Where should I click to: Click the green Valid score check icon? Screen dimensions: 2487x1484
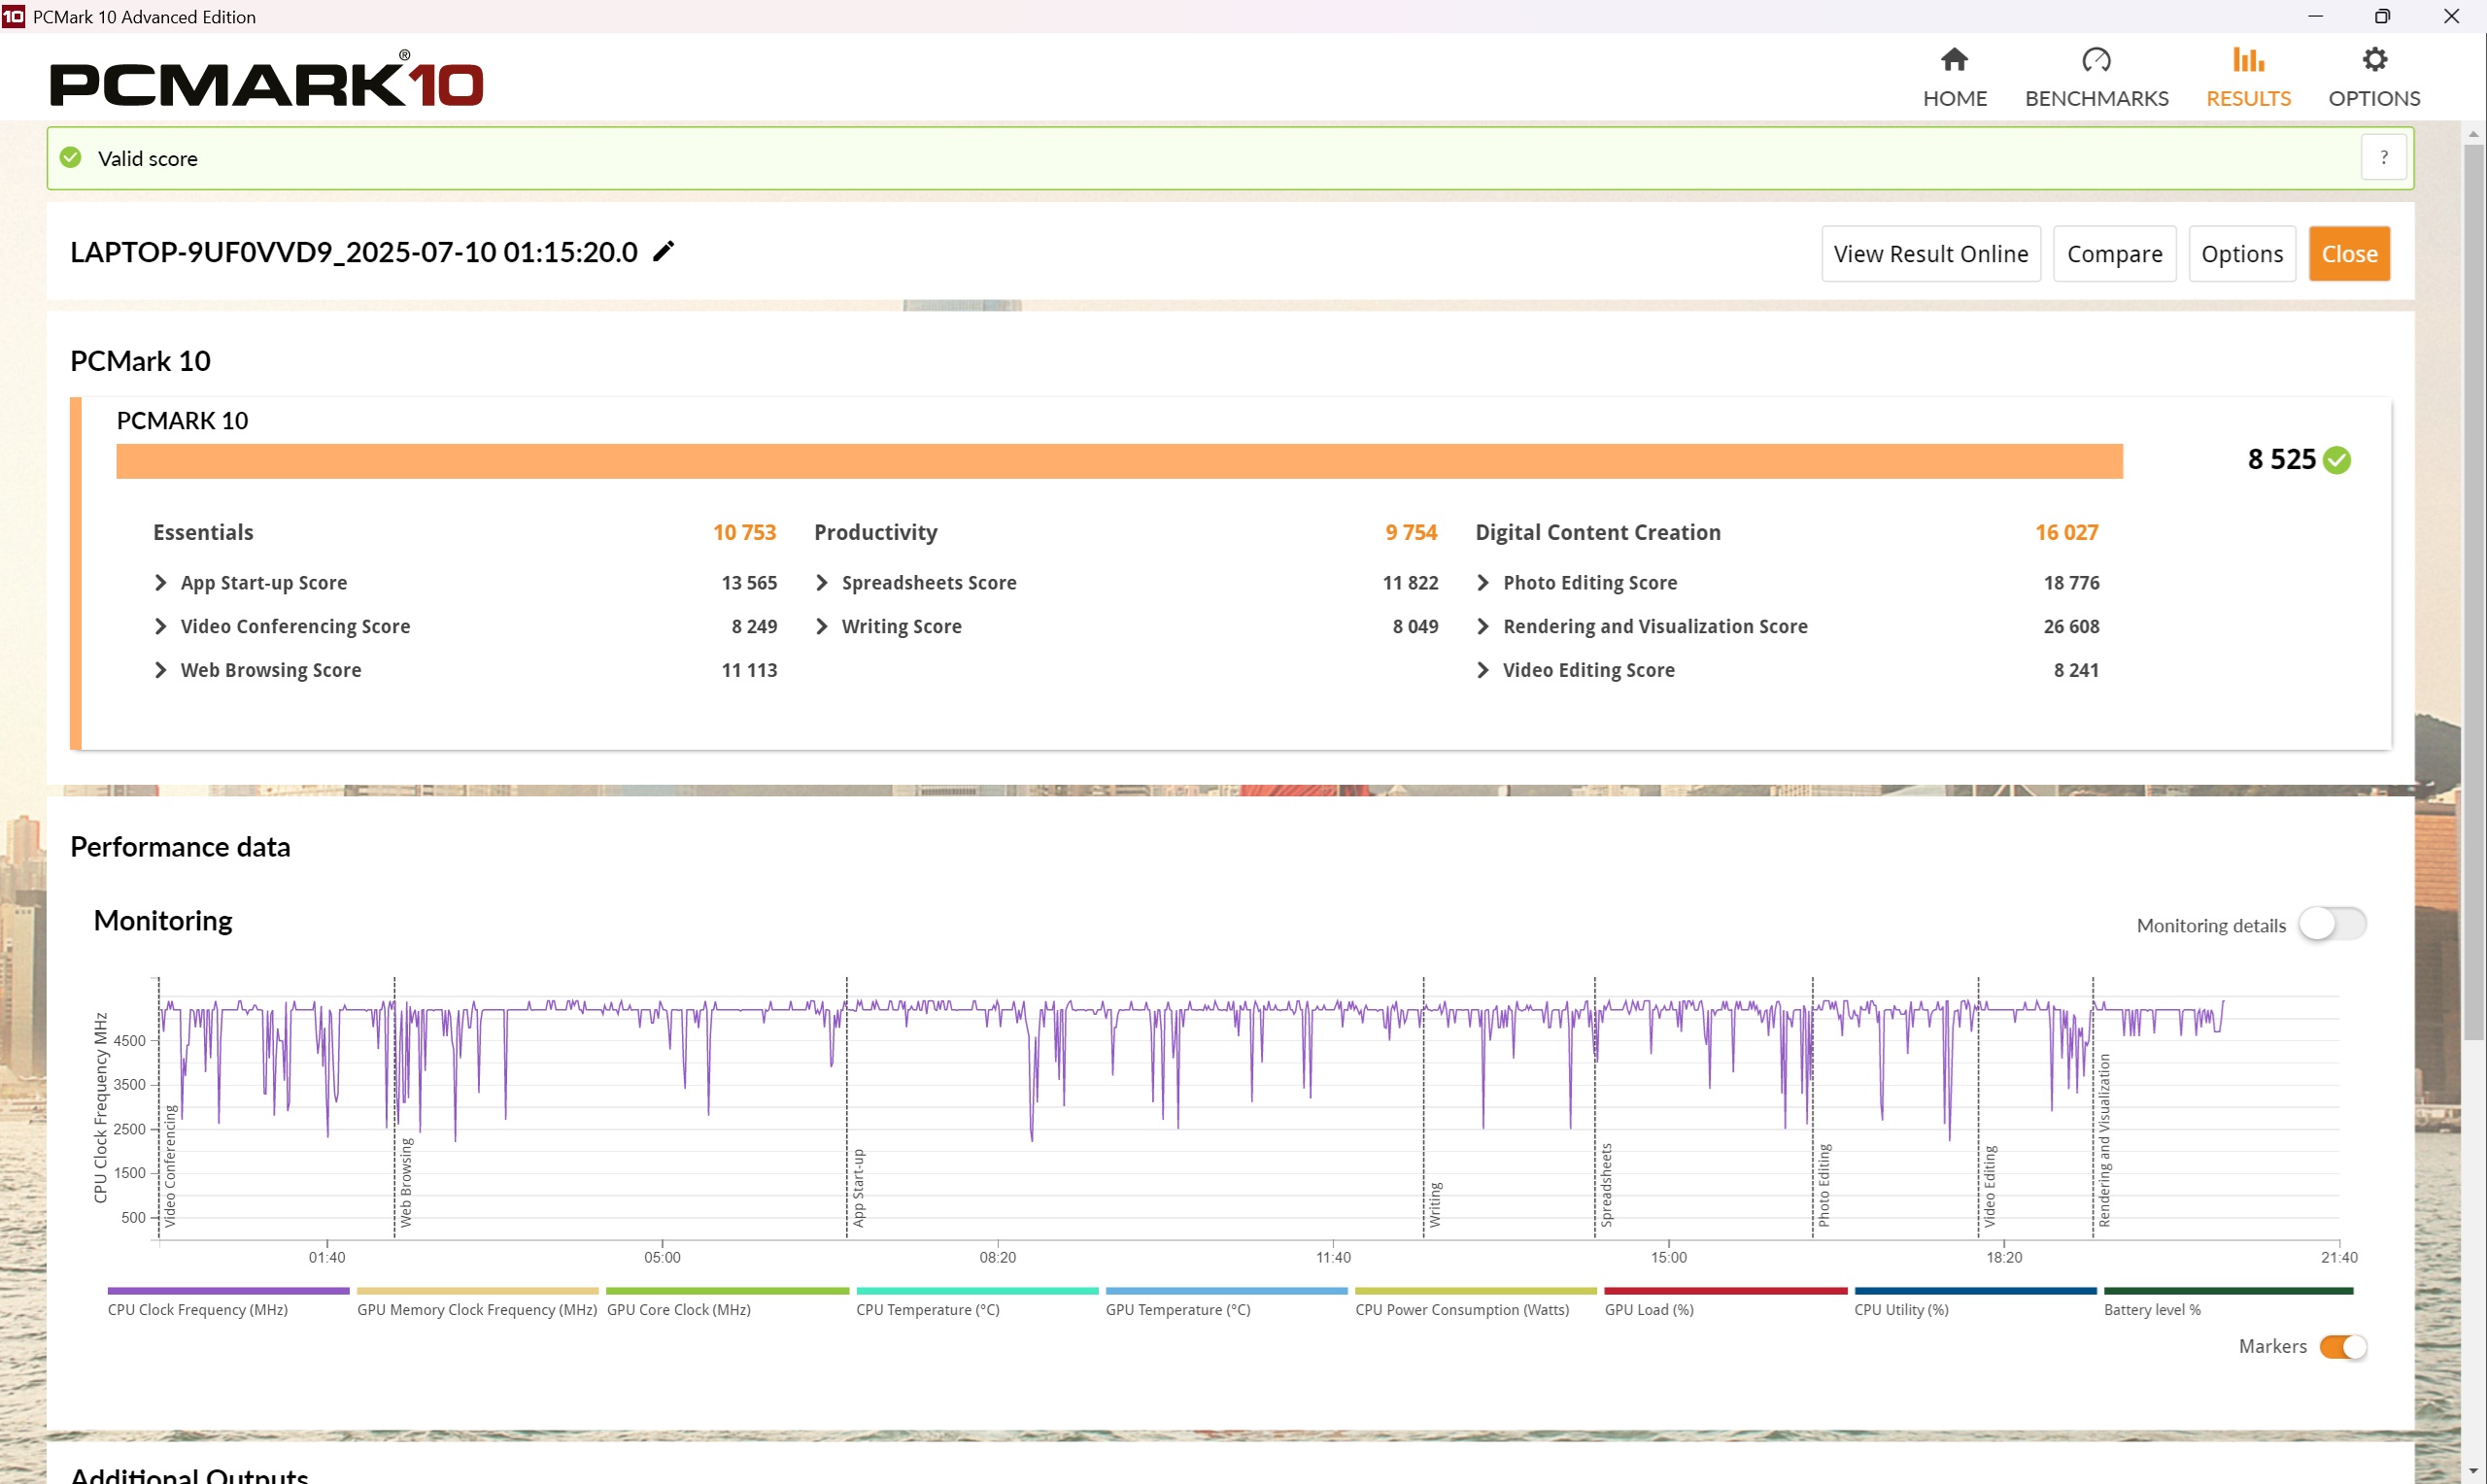tap(71, 158)
